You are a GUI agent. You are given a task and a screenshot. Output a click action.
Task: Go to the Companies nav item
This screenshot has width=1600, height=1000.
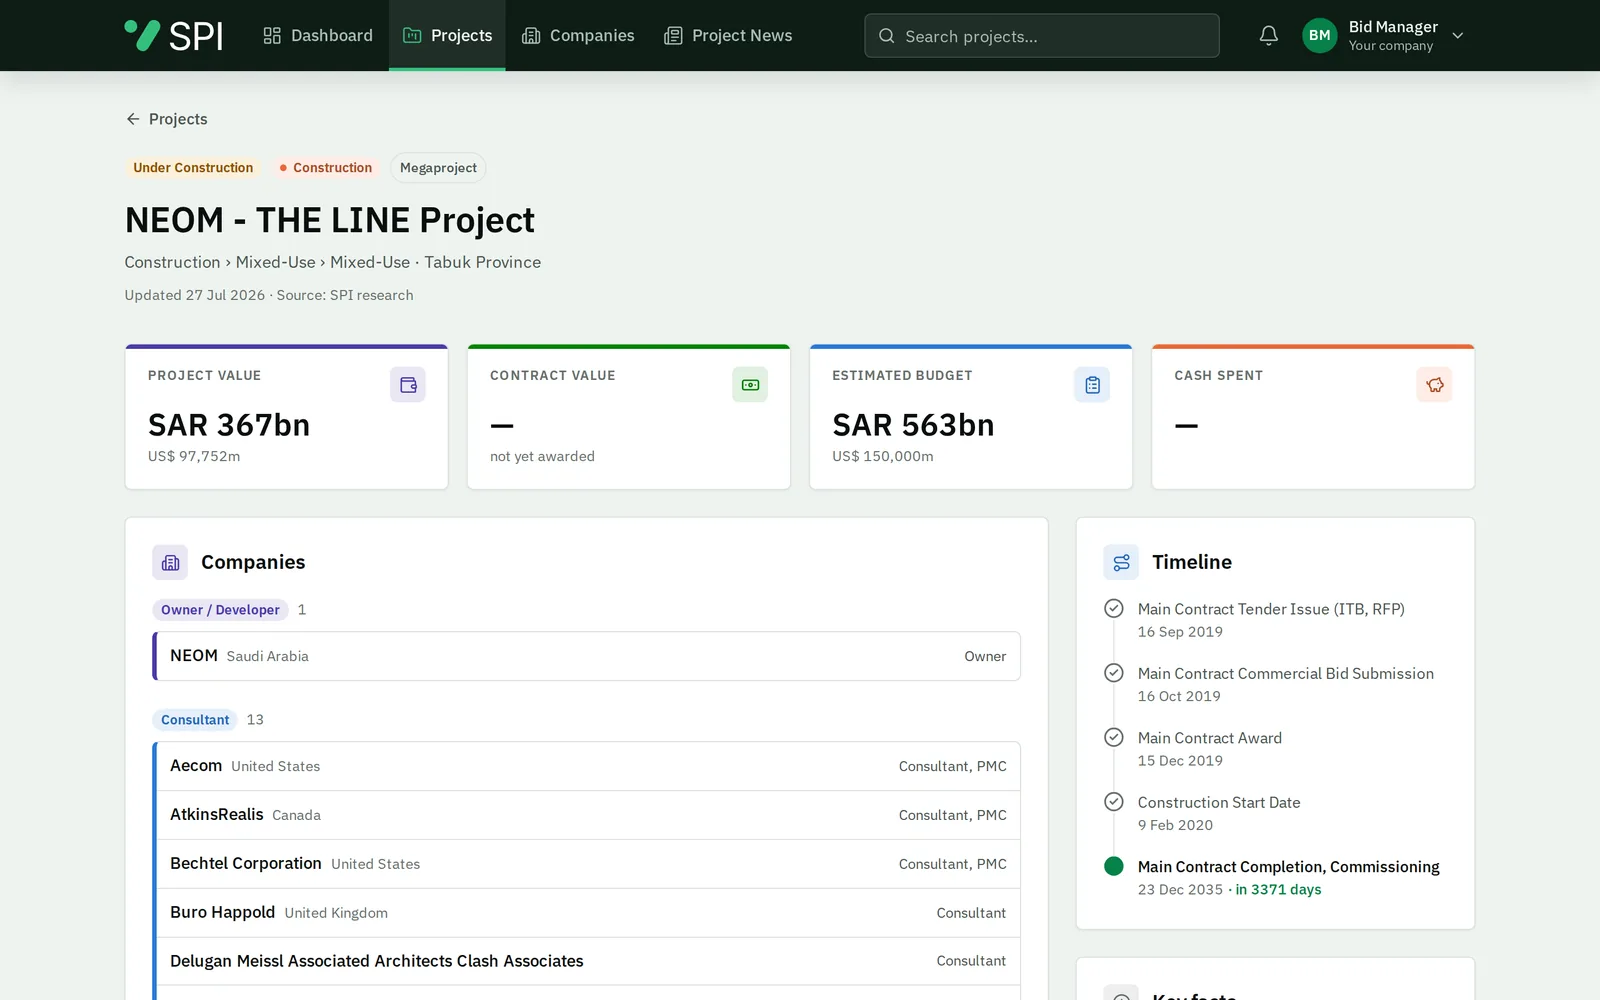(578, 35)
